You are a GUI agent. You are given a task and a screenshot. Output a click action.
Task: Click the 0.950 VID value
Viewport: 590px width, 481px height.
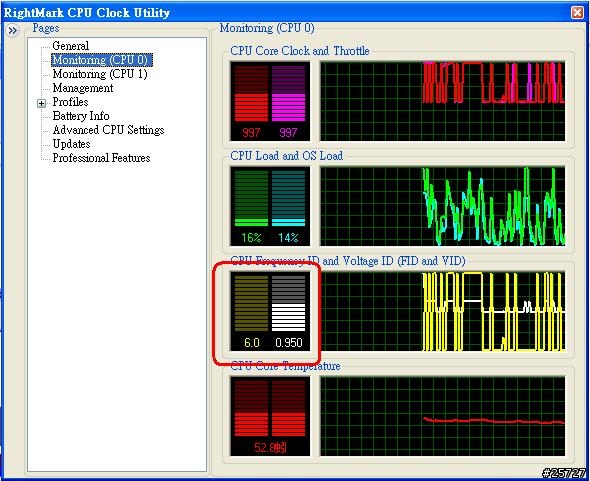point(289,342)
